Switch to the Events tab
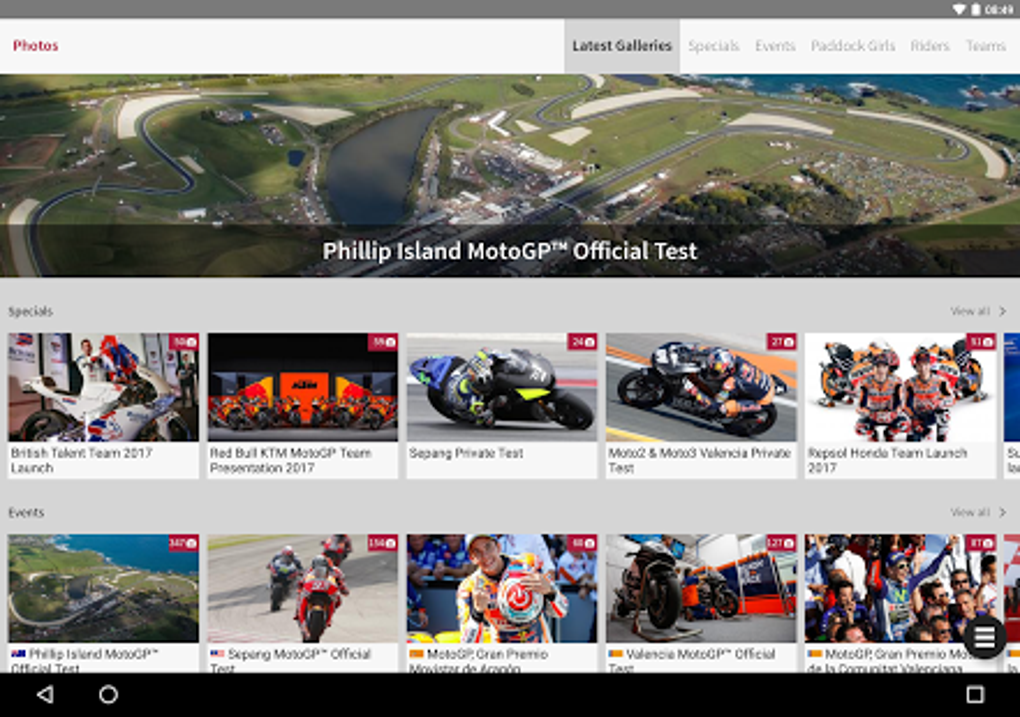 775,46
